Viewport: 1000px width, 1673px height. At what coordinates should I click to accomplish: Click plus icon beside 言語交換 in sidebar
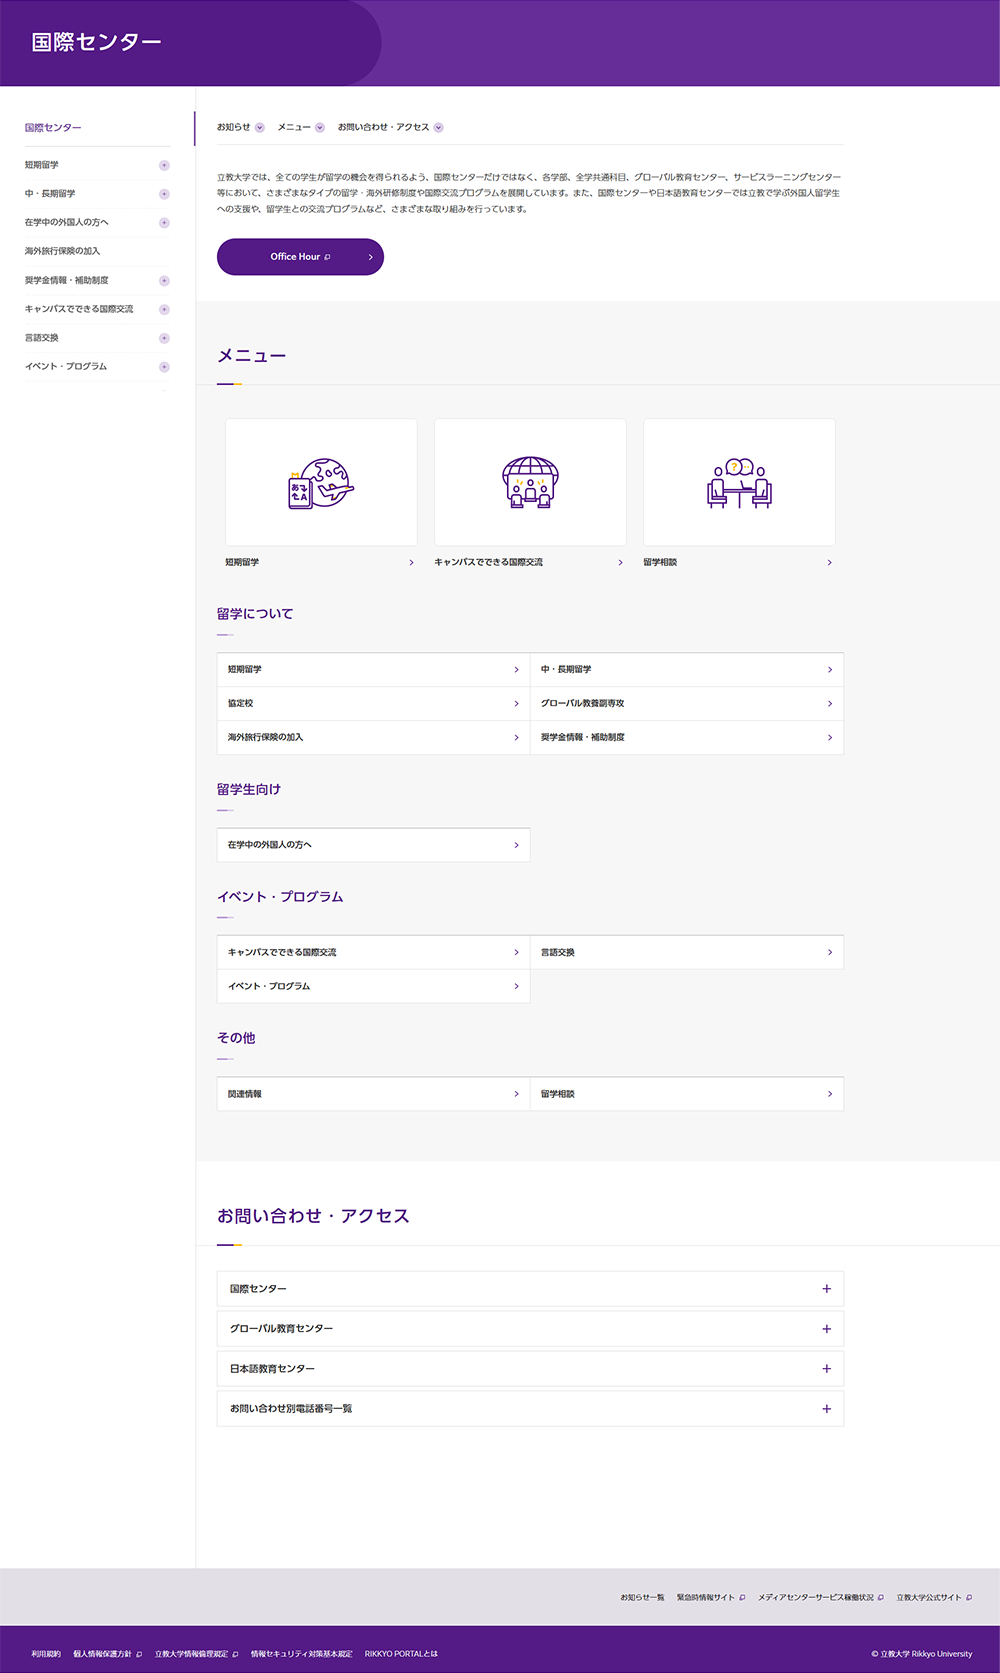[x=164, y=338]
